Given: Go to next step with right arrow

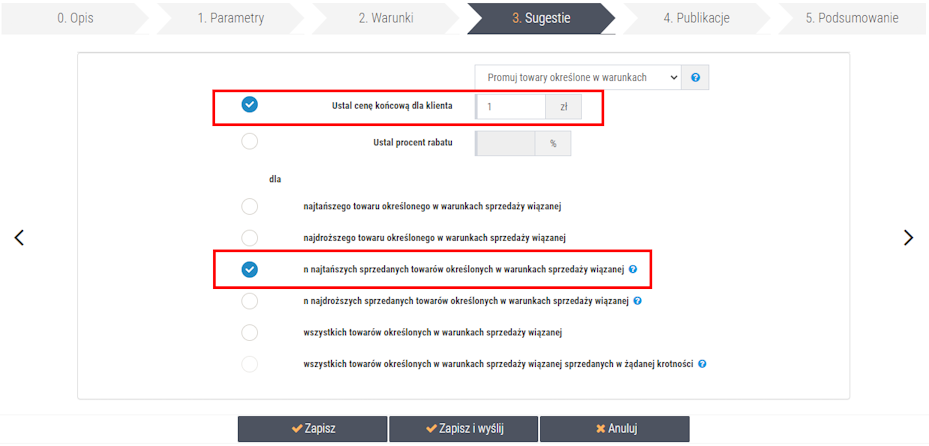Looking at the screenshot, I should [x=908, y=238].
